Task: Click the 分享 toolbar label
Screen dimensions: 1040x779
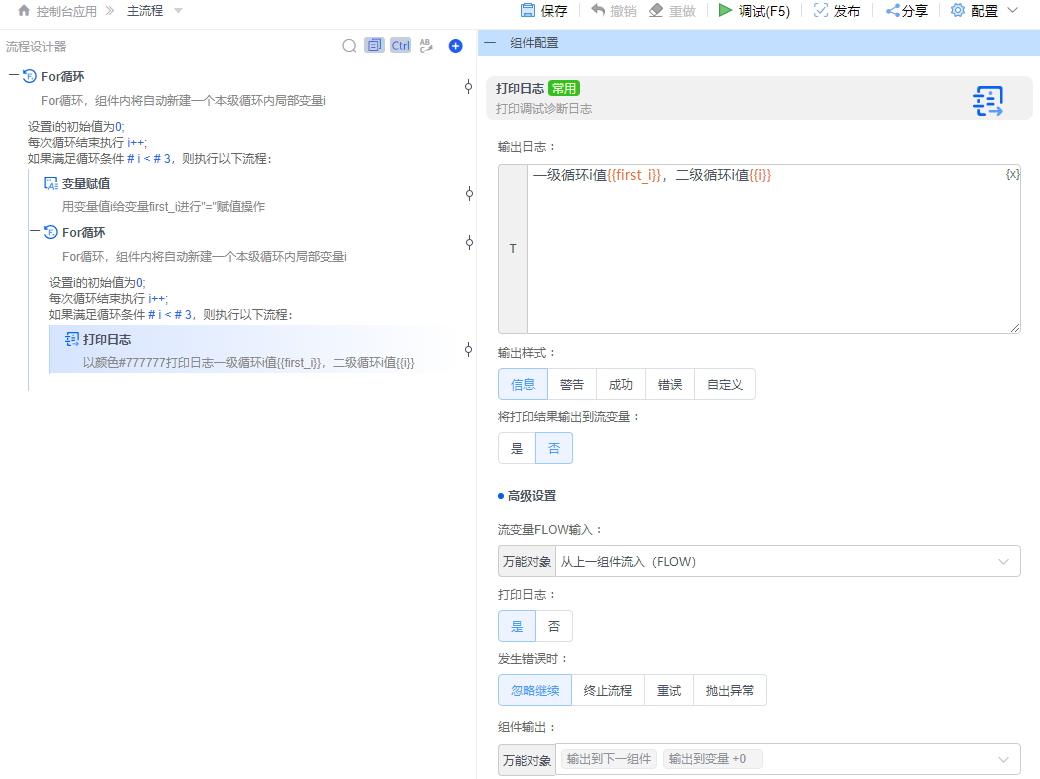Action: point(915,11)
